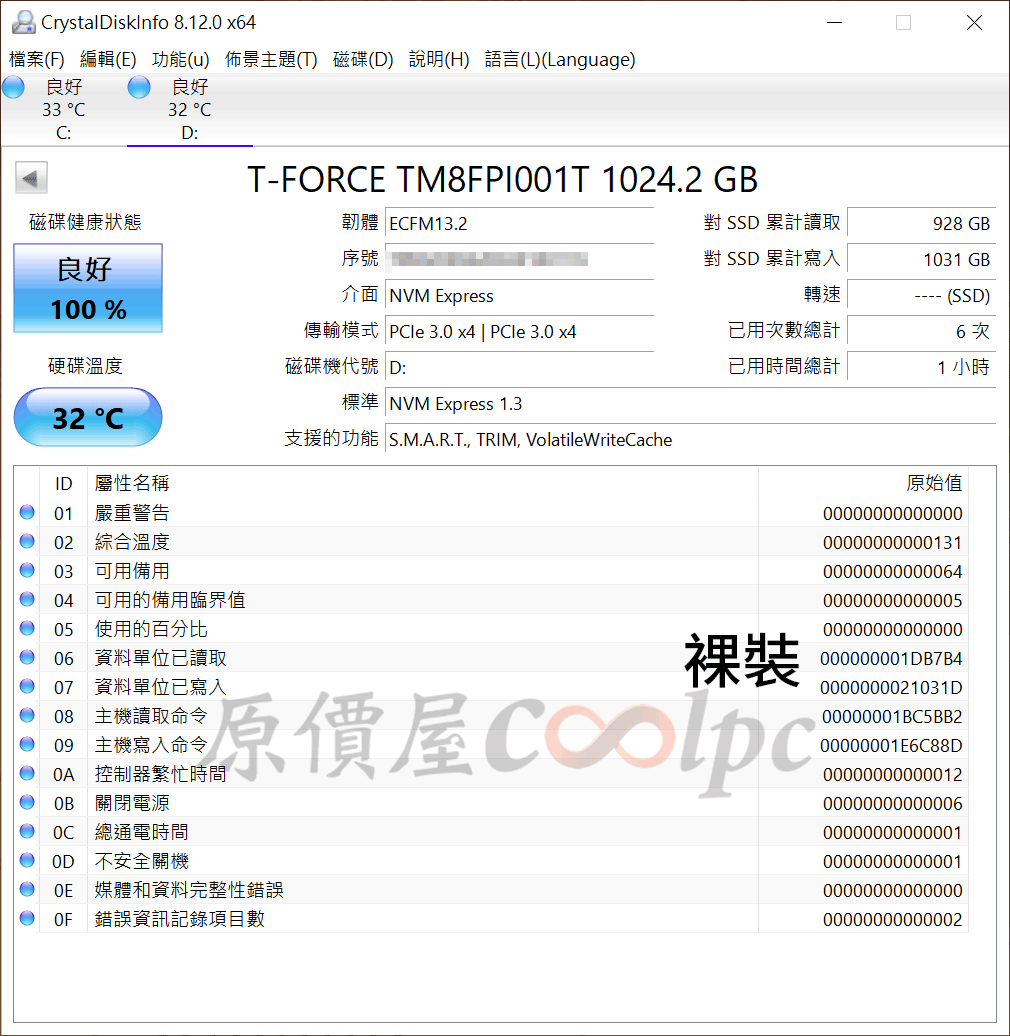Click the ID column header
The width and height of the screenshot is (1010, 1036).
coord(63,484)
